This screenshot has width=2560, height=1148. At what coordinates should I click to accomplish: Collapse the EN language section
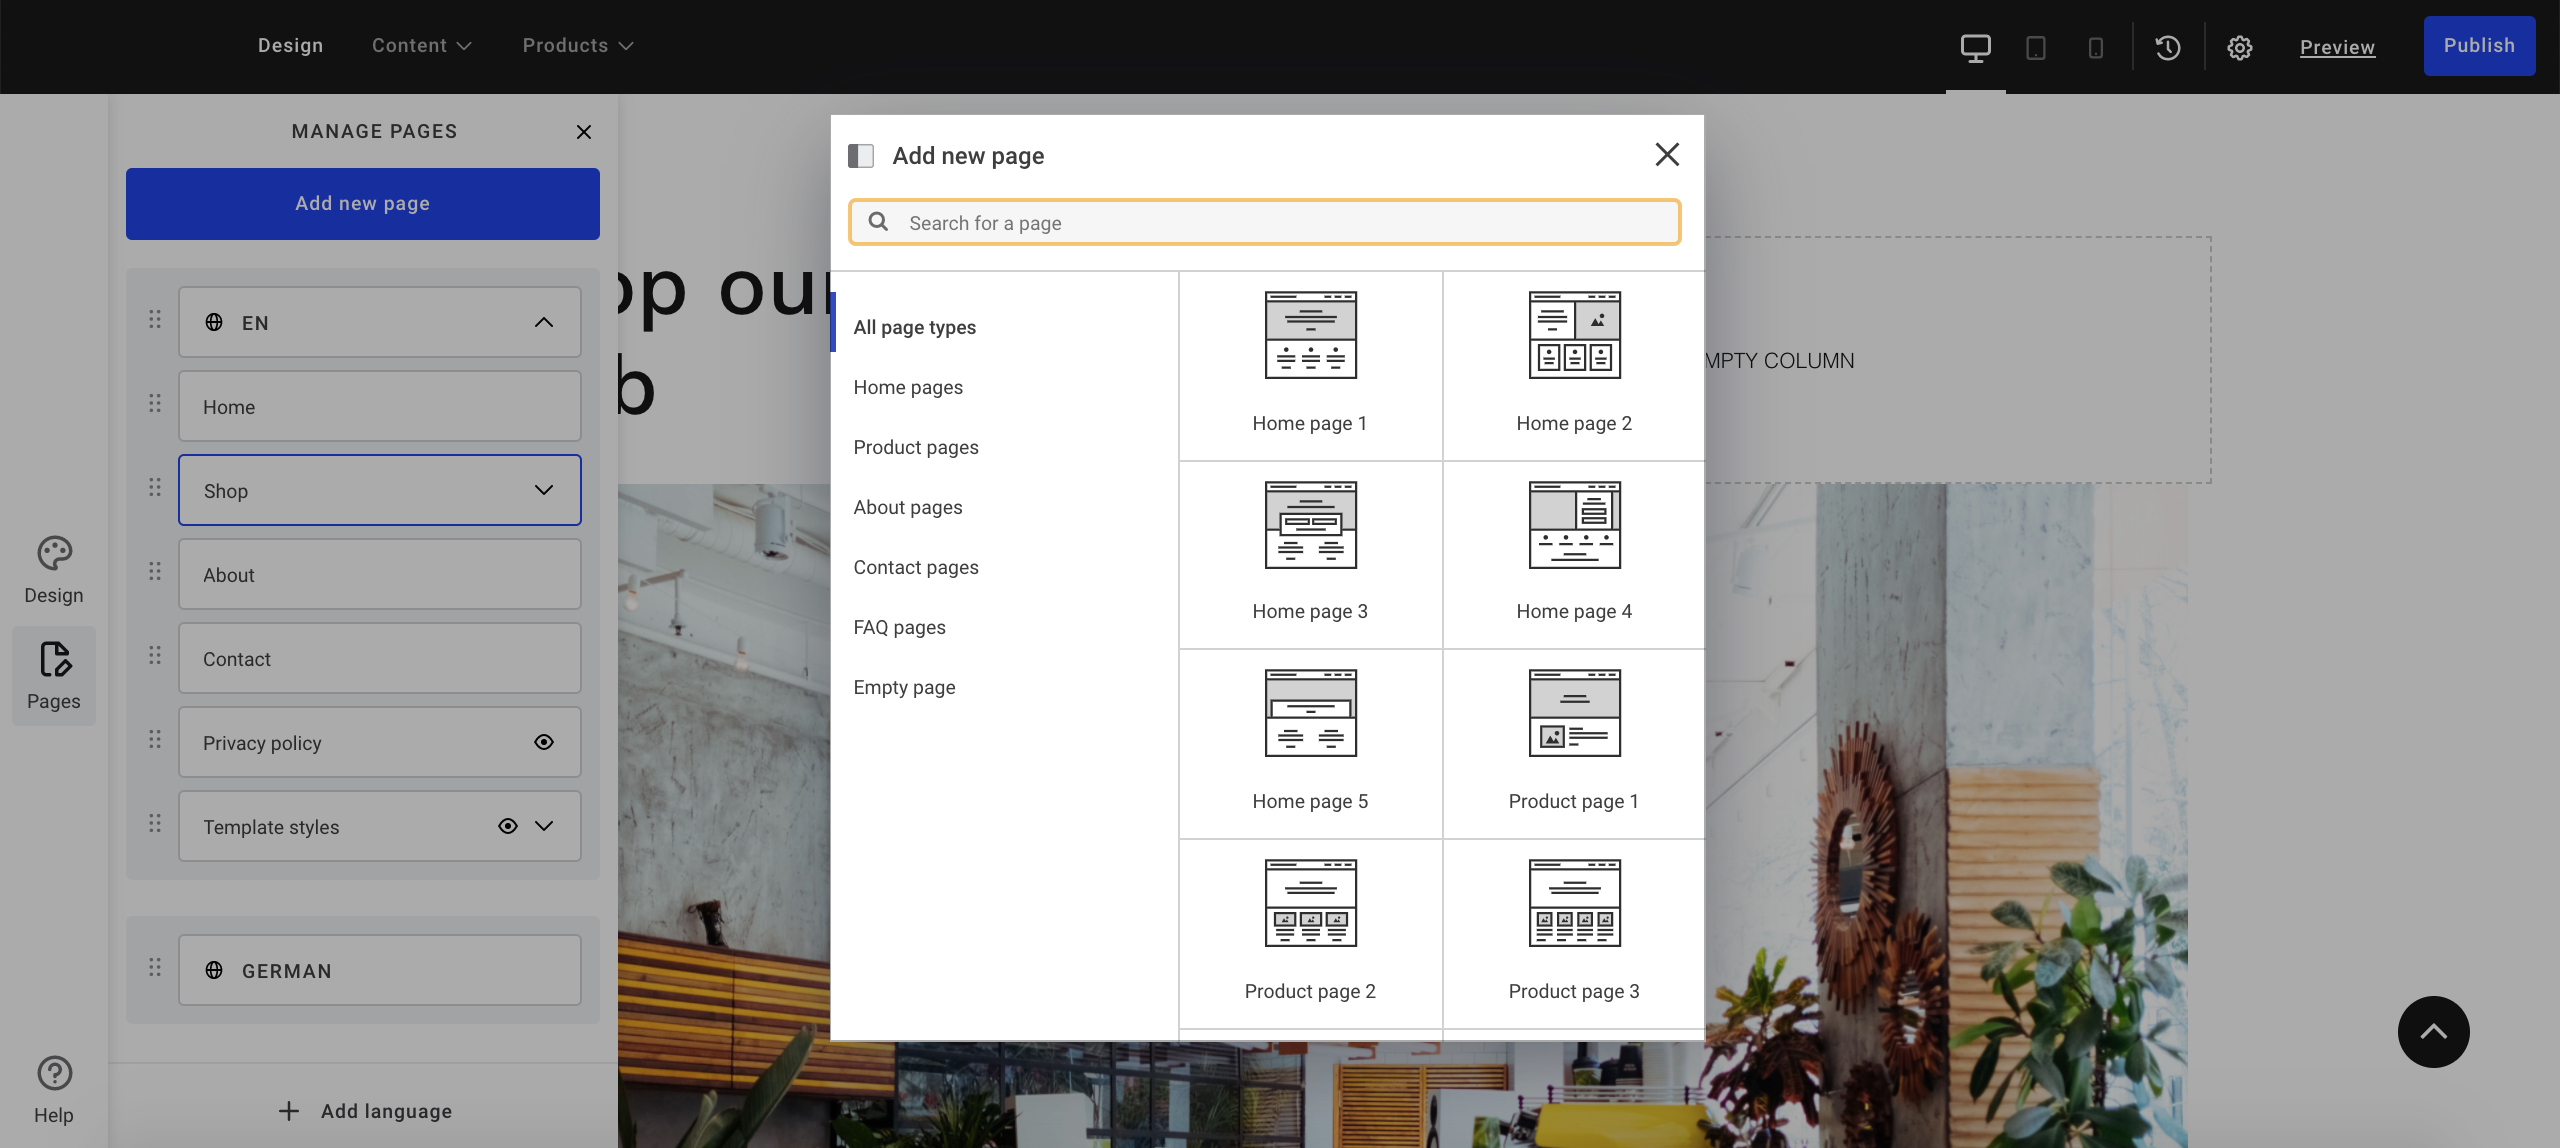point(544,322)
